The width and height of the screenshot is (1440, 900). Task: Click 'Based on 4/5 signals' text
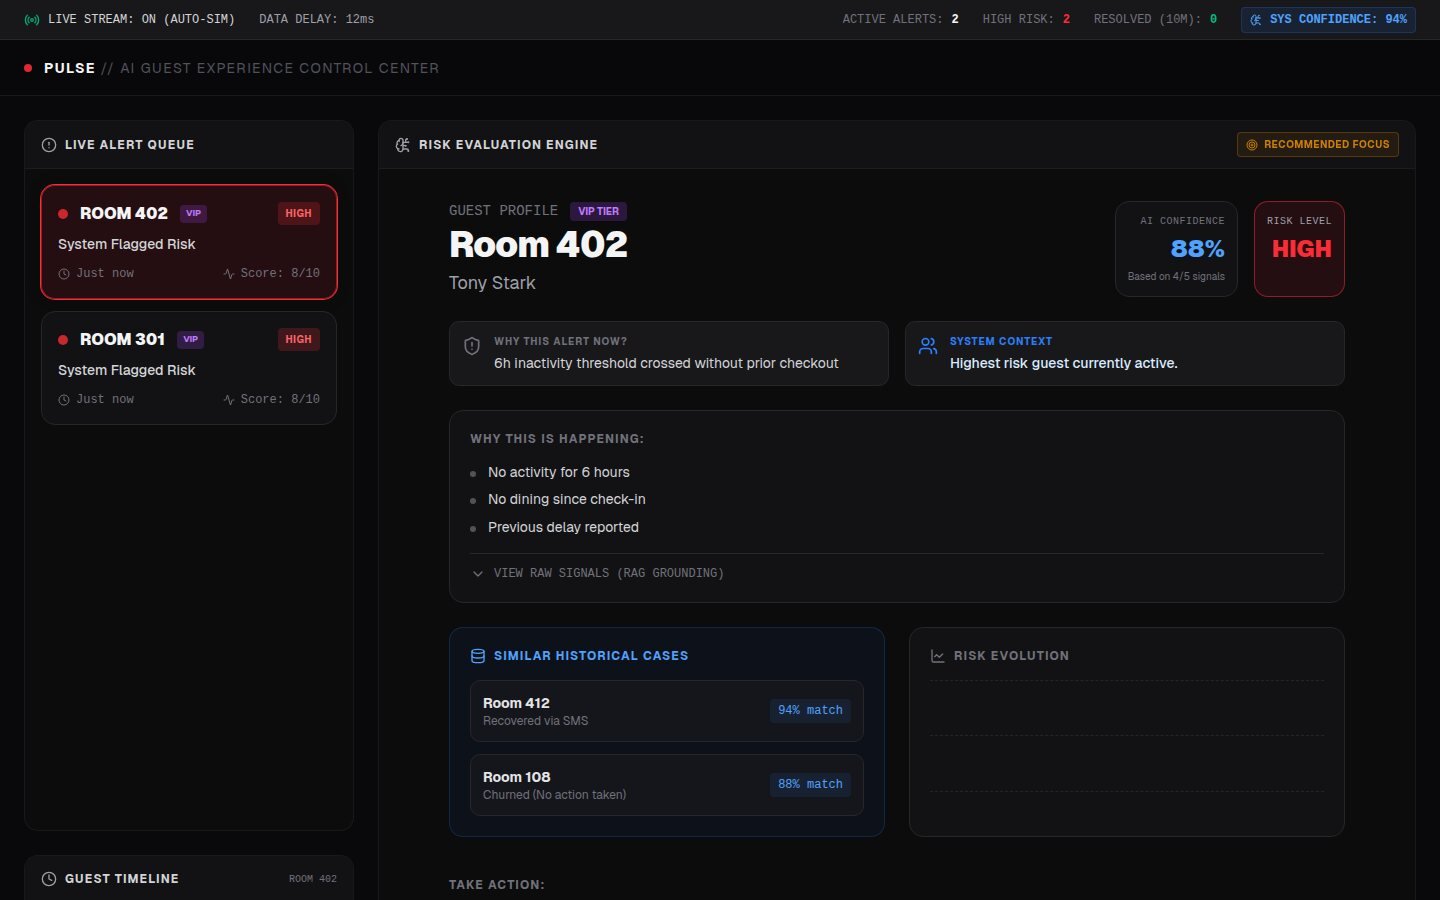pyautogui.click(x=1176, y=277)
